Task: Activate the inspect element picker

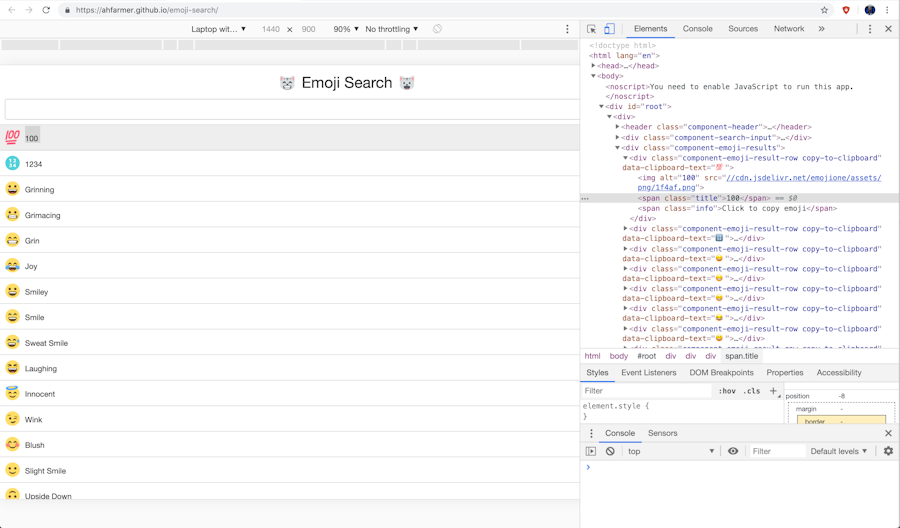Action: pos(591,29)
